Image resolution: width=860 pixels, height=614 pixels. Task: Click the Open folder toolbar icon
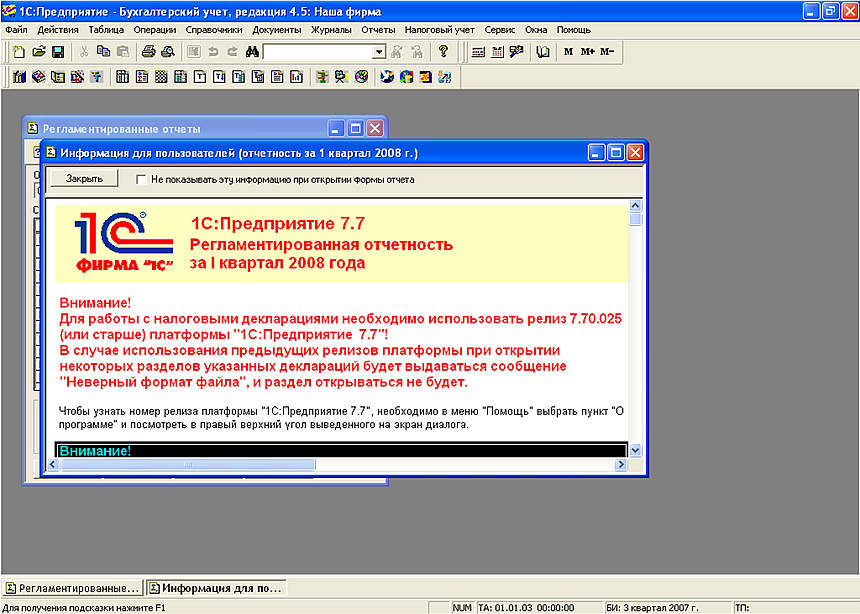tap(38, 52)
